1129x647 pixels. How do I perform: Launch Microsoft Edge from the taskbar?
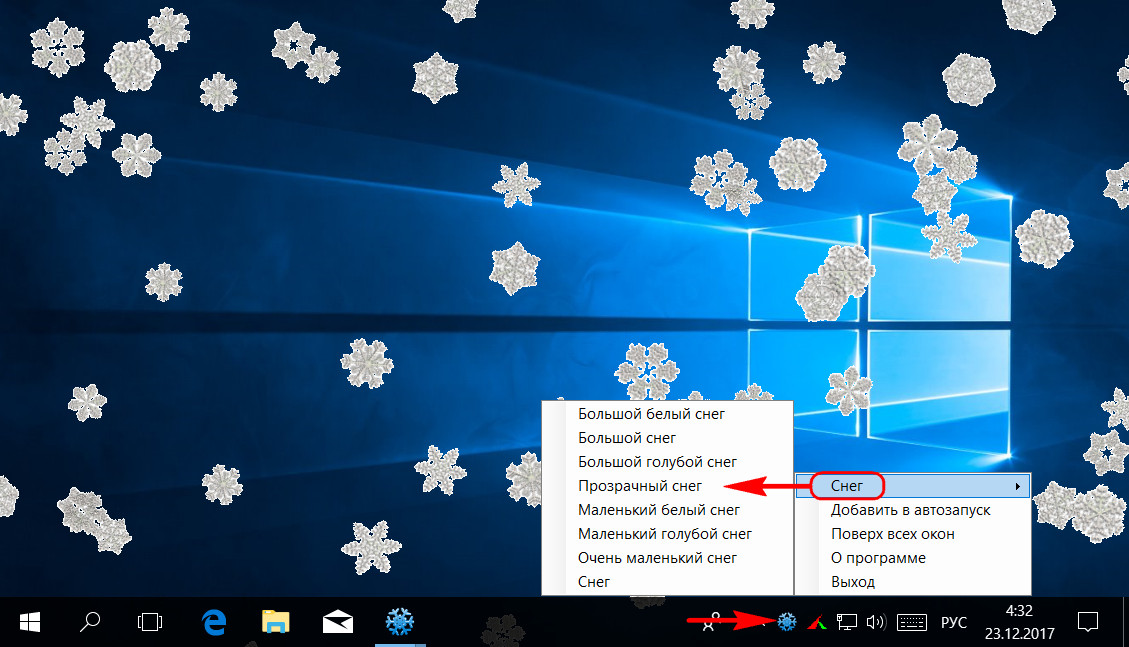[x=214, y=622]
